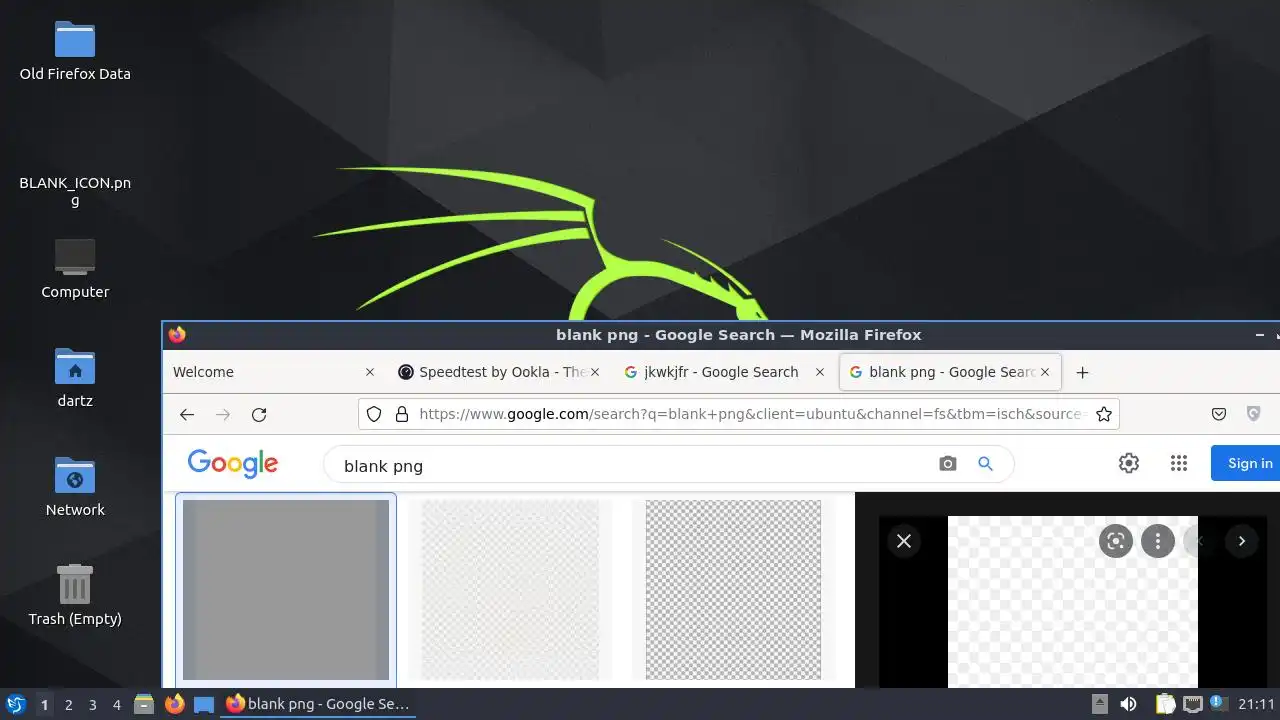Select the dark checkered third thumbnail
This screenshot has height=720, width=1280.
pyautogui.click(x=733, y=590)
